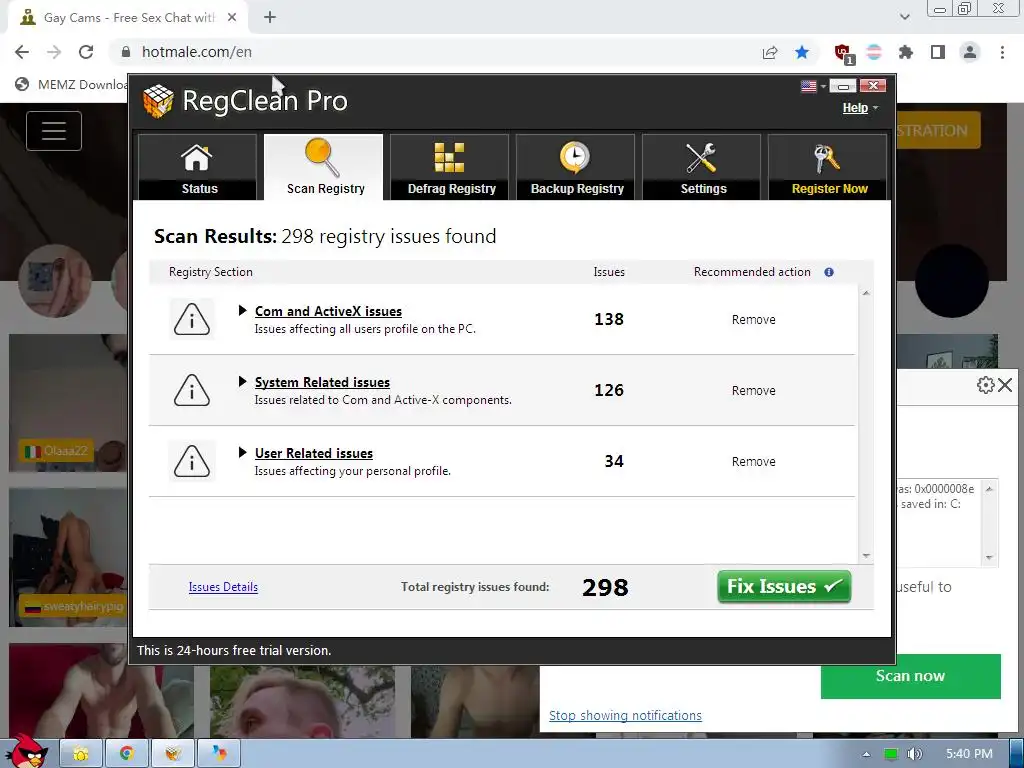Switch to the Scan Registry tab
The width and height of the screenshot is (1024, 768).
coord(323,167)
